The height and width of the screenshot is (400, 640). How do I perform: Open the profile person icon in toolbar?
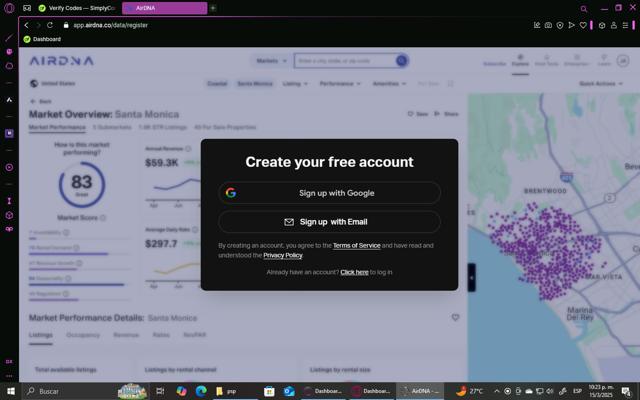coord(613,25)
